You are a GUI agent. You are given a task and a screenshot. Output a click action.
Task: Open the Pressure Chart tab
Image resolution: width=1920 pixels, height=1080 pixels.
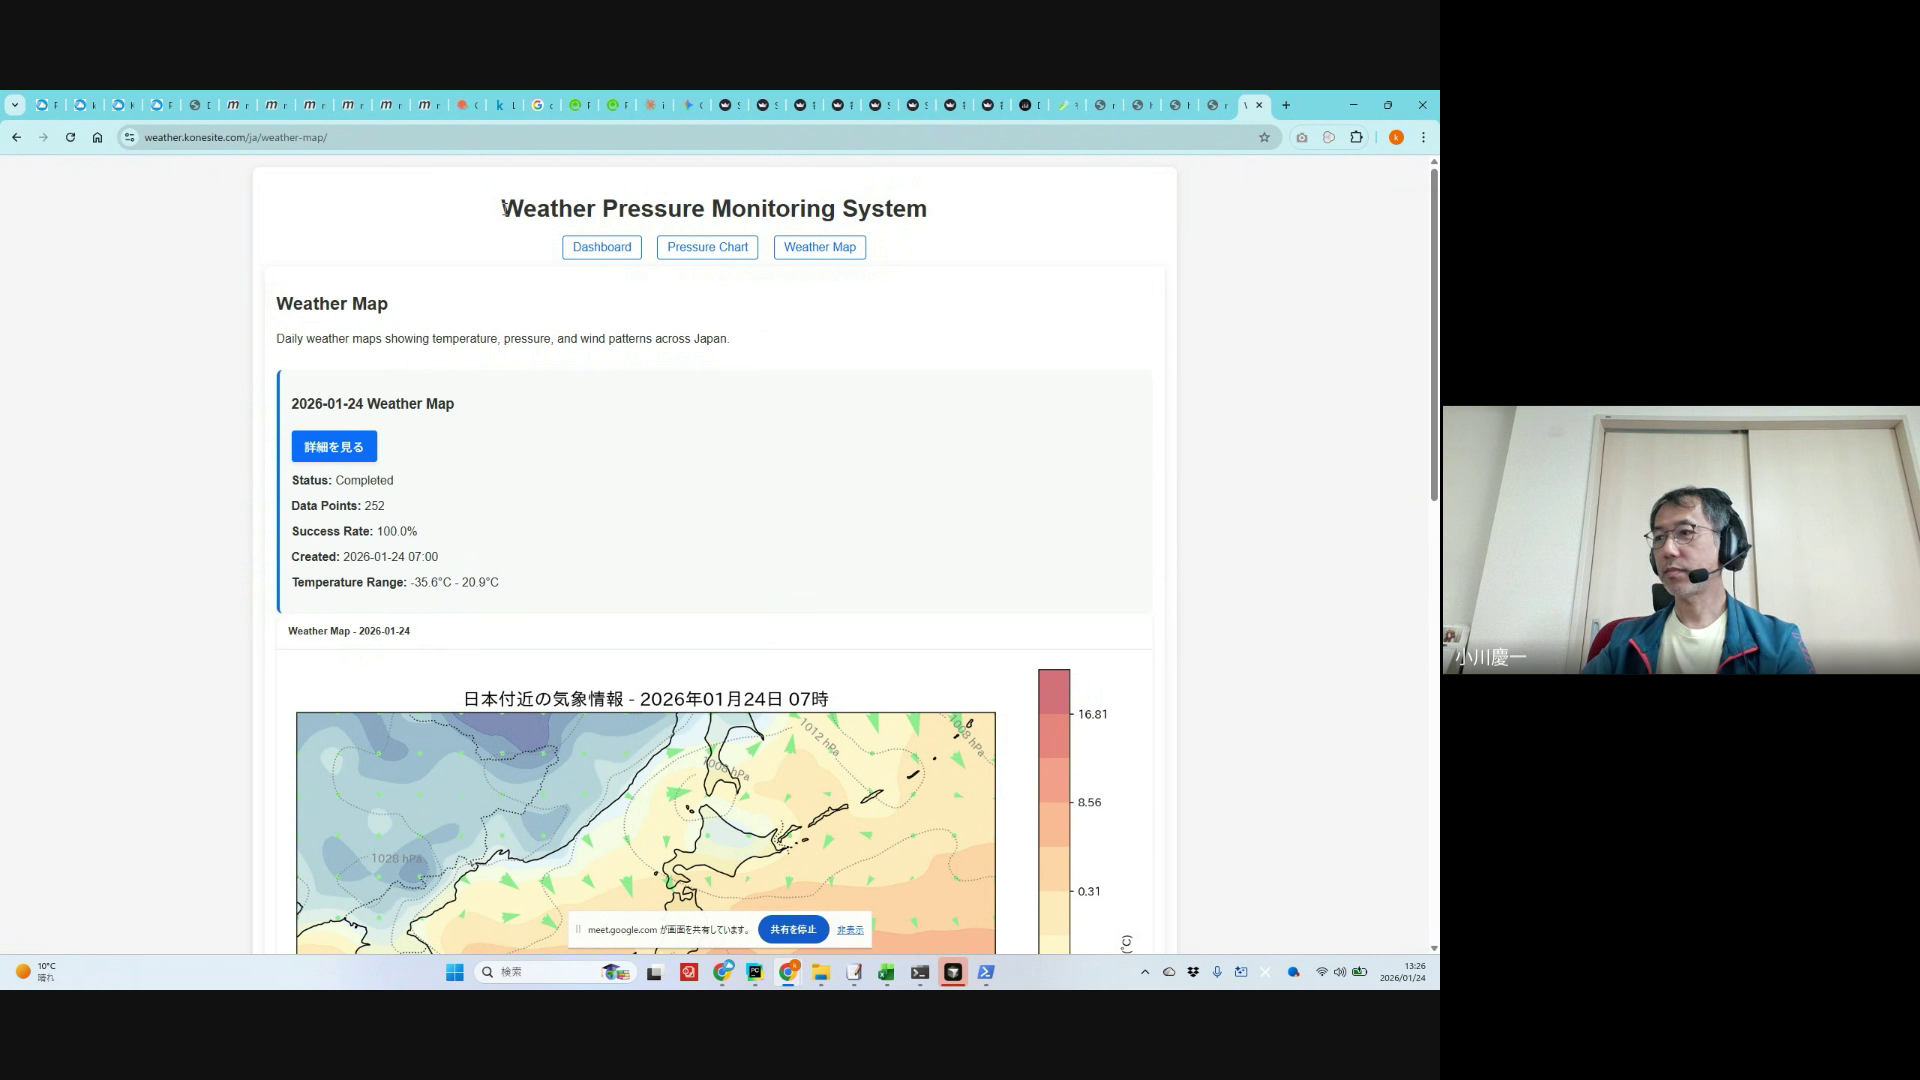(707, 247)
